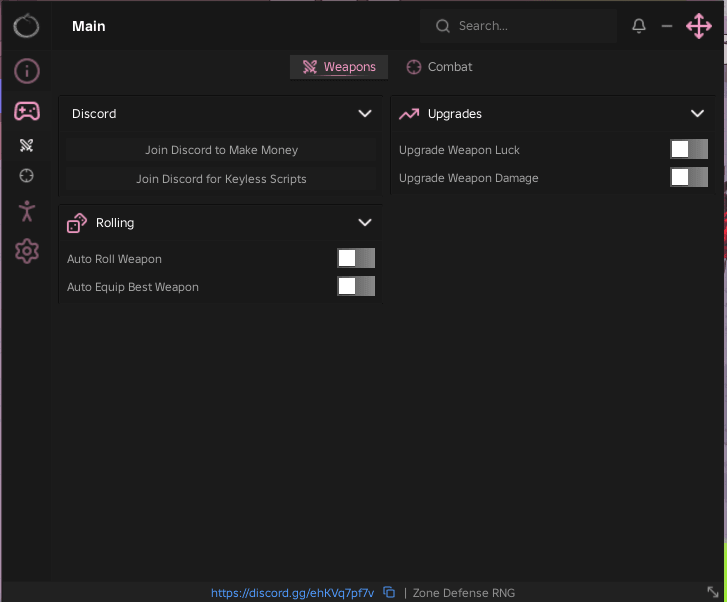Image resolution: width=727 pixels, height=602 pixels.
Task: Switch to the Combat tab
Action: tap(440, 67)
